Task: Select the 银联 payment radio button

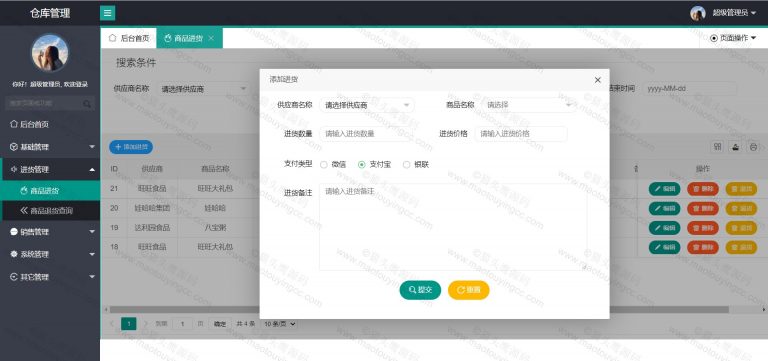Action: pos(406,165)
